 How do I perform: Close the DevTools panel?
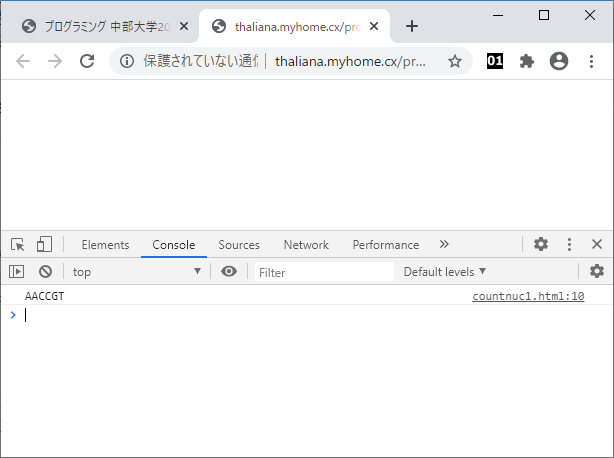click(x=597, y=245)
